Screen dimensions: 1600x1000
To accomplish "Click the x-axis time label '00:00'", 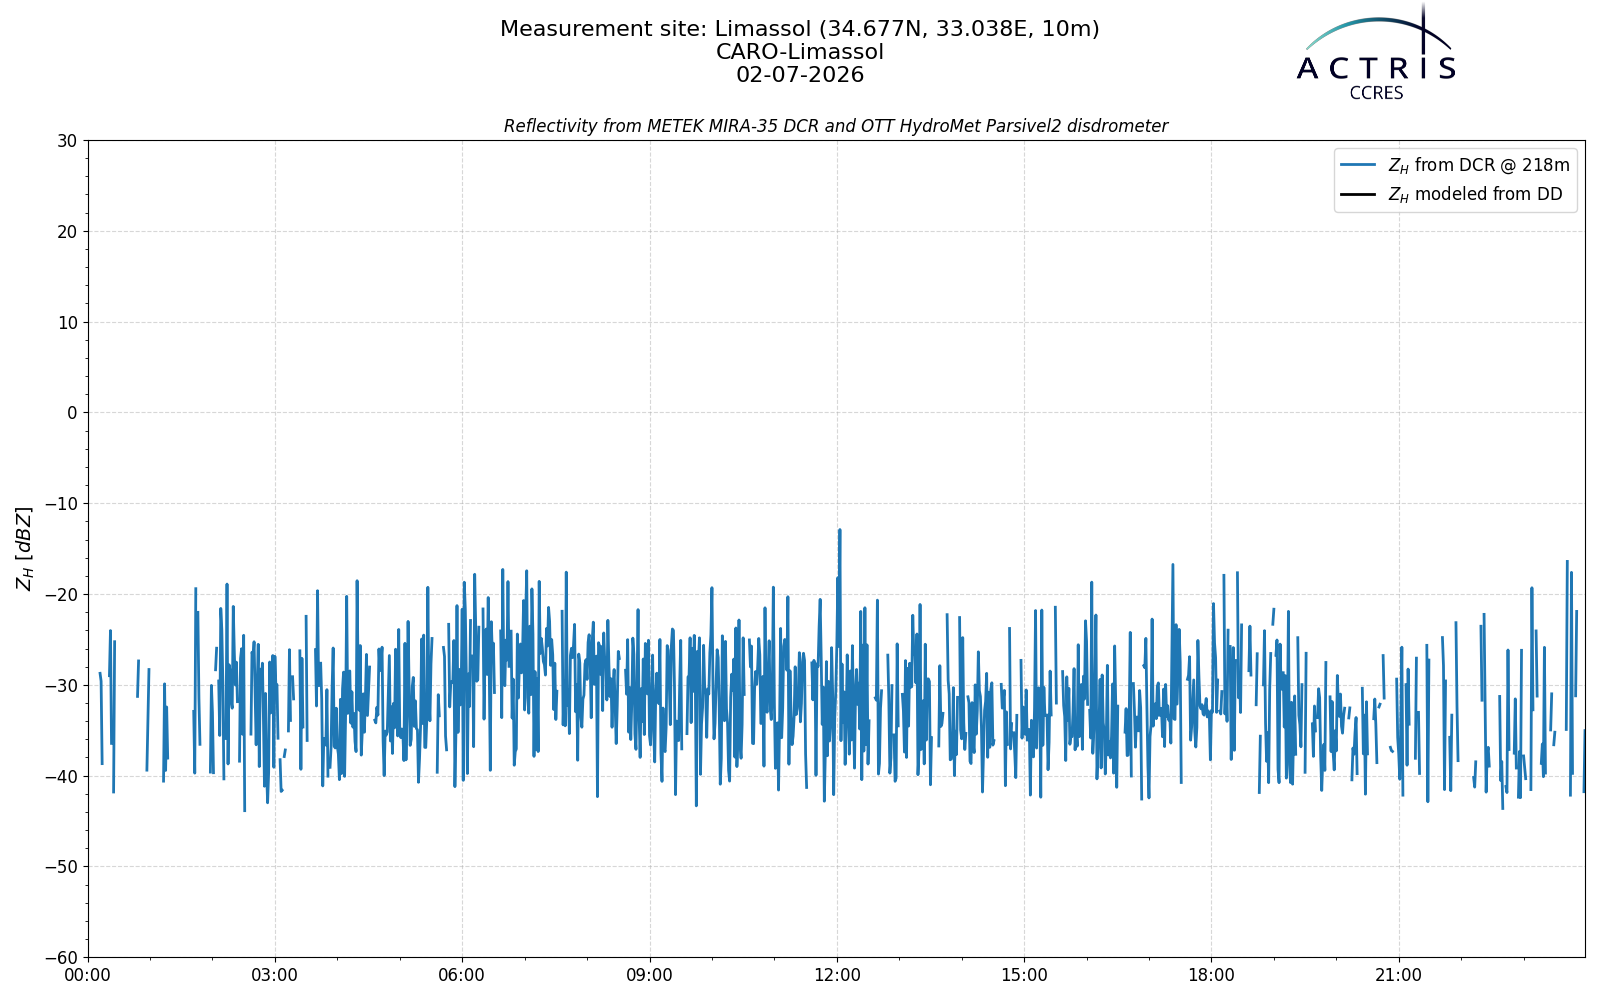I will (x=88, y=976).
